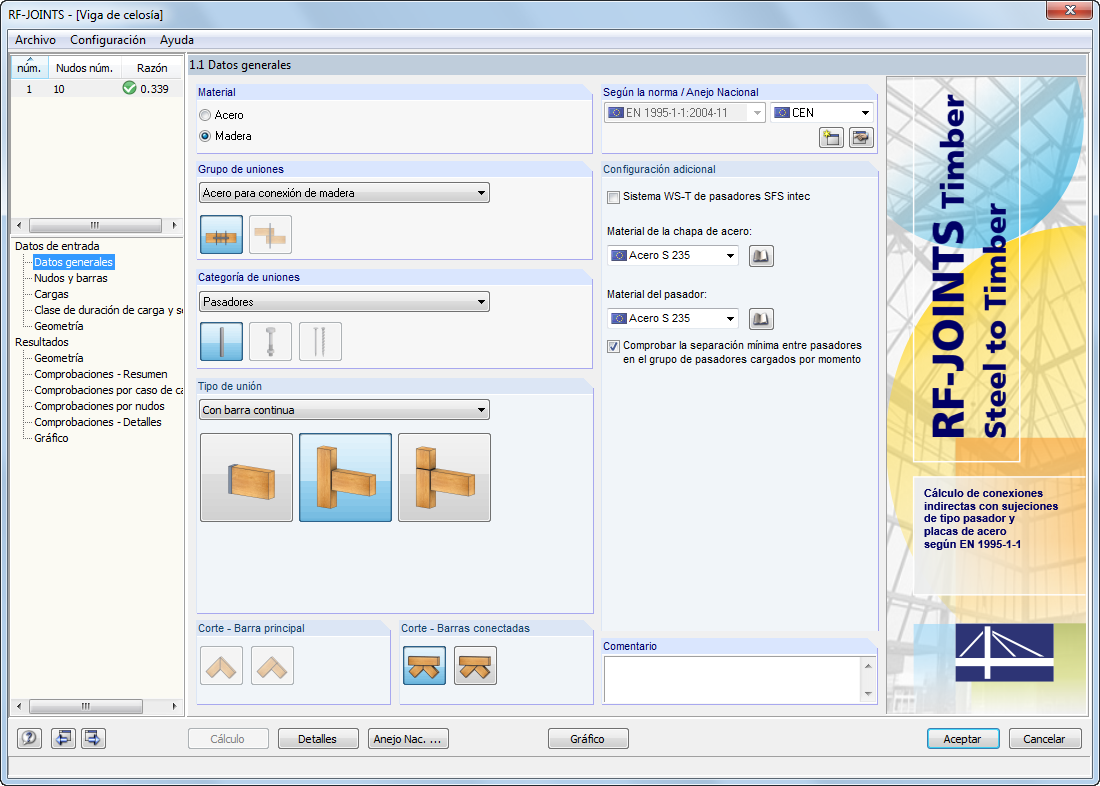Click the Detalles button
Image resolution: width=1100 pixels, height=786 pixels.
318,739
